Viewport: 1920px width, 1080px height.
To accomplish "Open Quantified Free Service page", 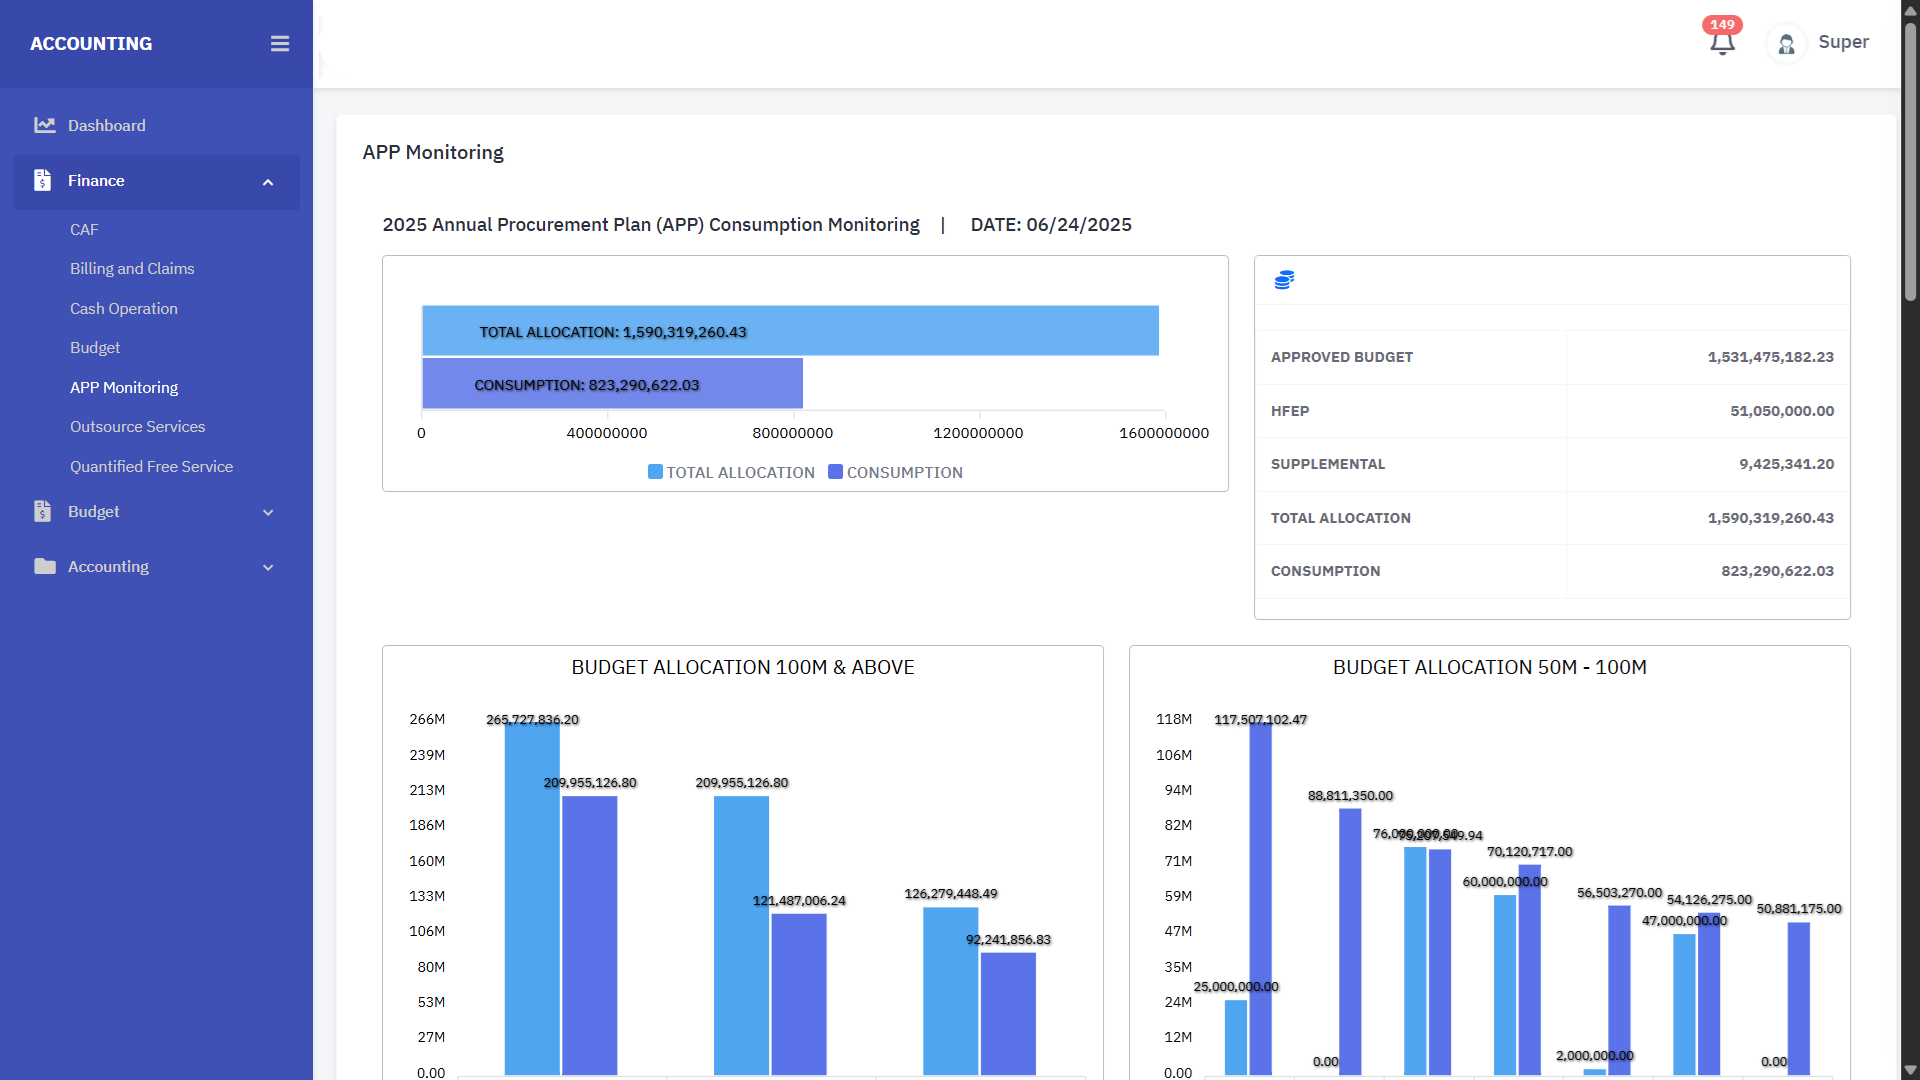I will pyautogui.click(x=151, y=466).
